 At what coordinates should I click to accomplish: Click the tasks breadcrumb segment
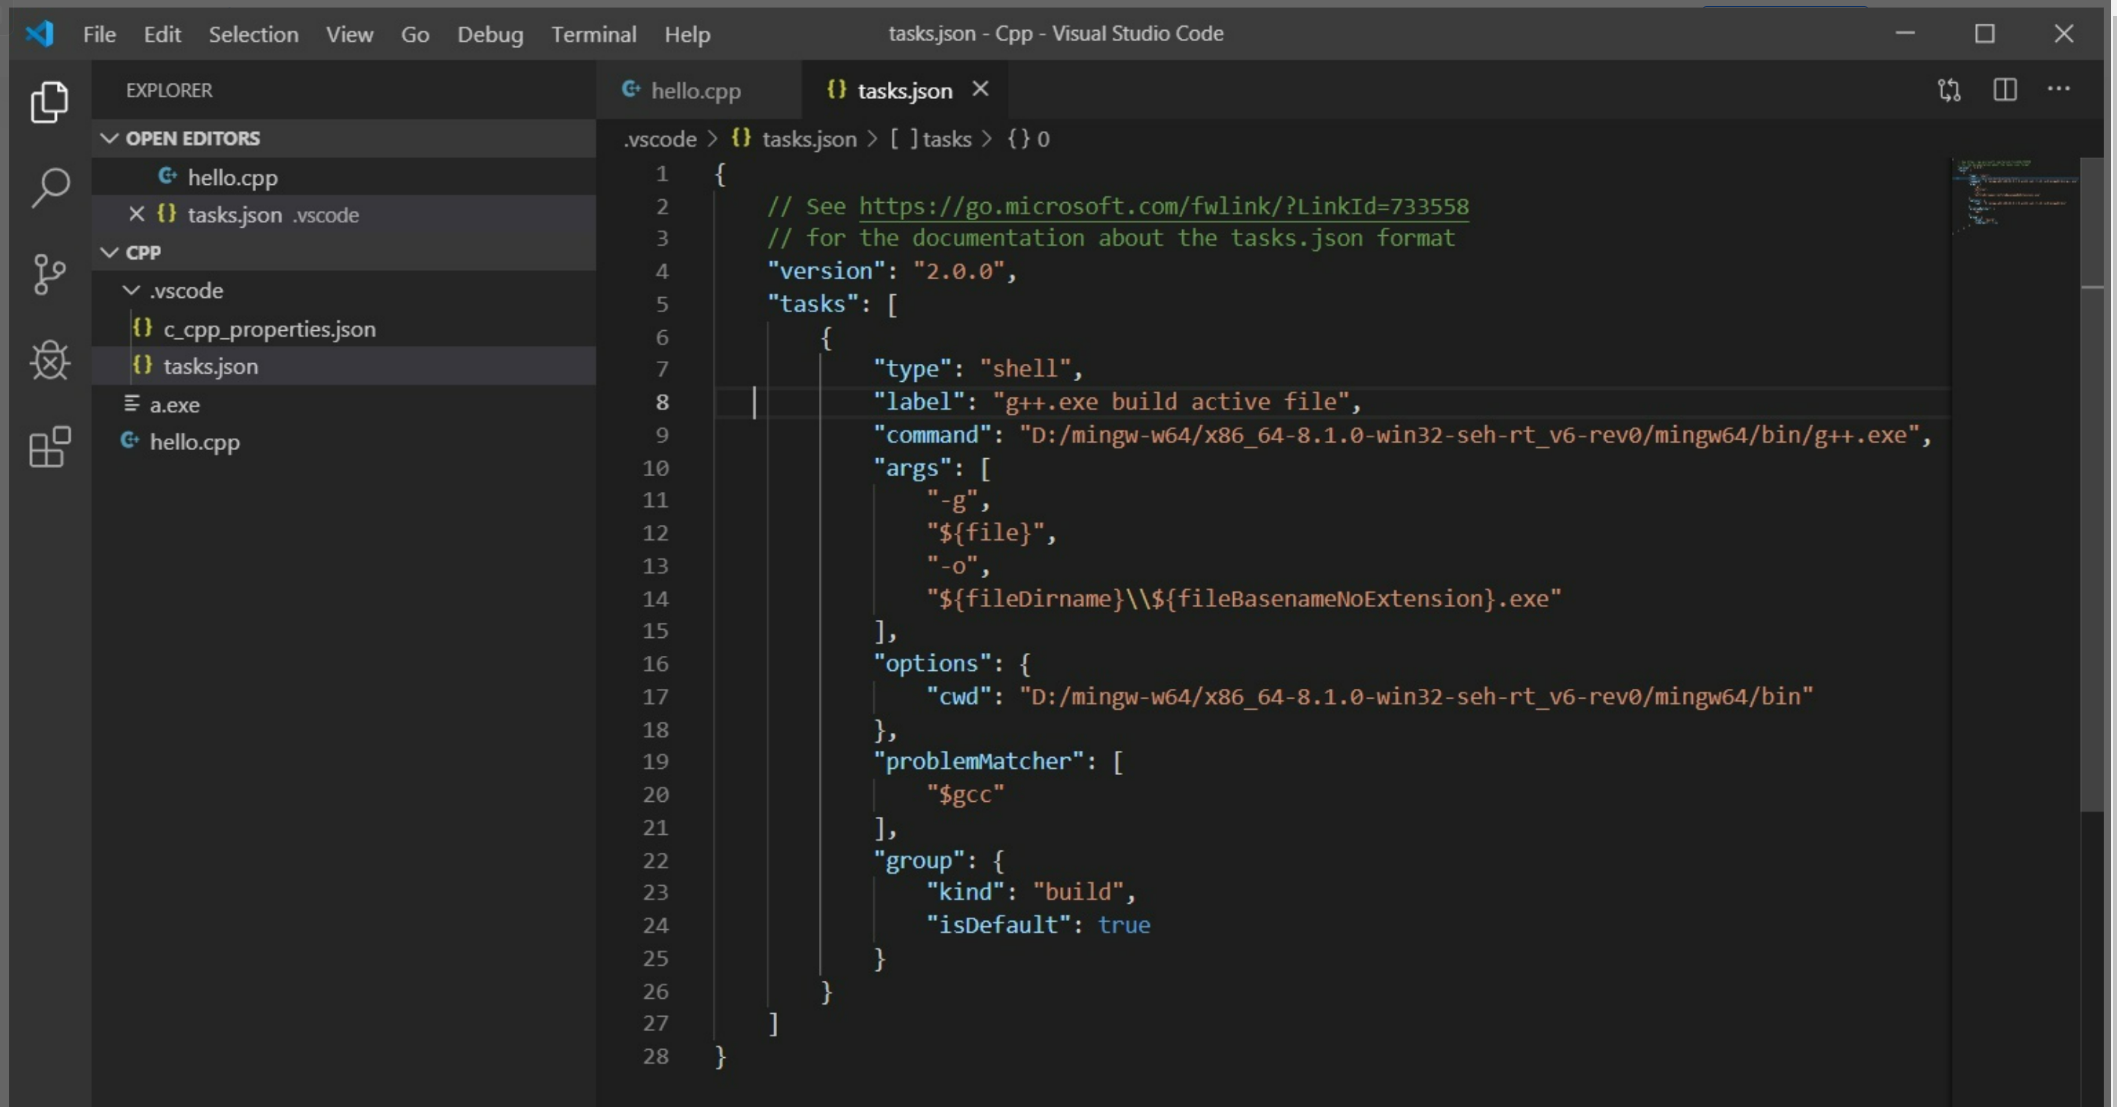[945, 139]
